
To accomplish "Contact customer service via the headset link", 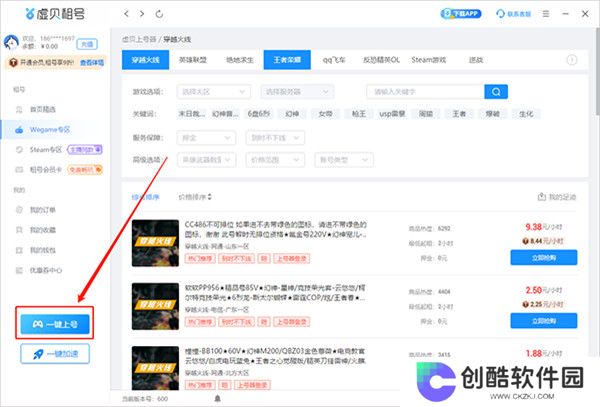I will pos(513,14).
